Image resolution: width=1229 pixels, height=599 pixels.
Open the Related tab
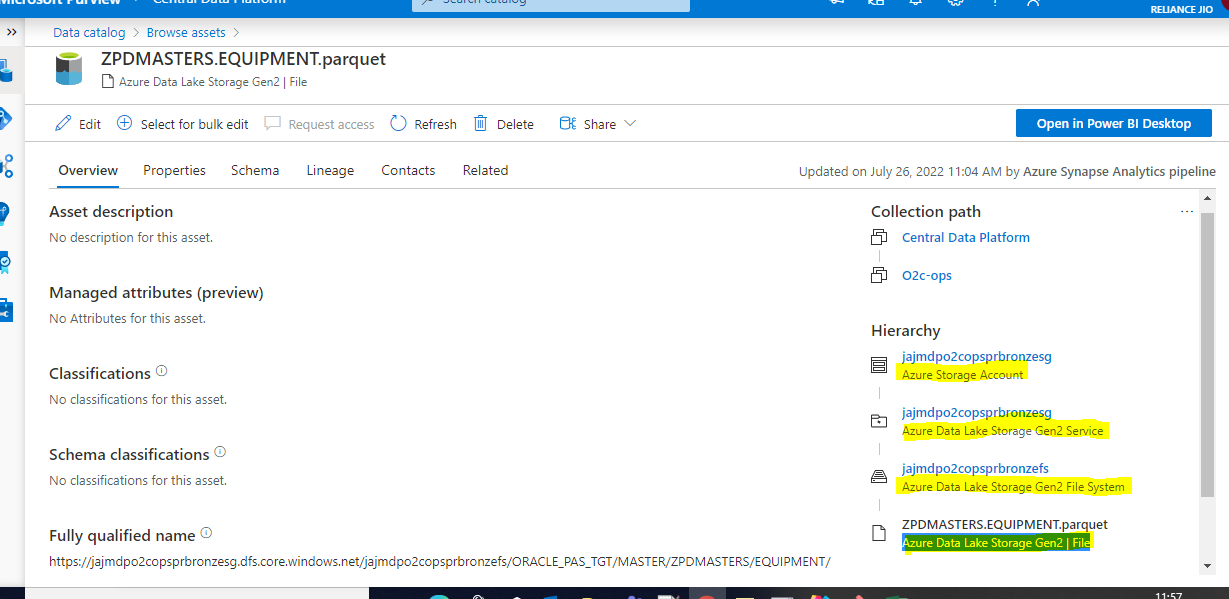(x=485, y=171)
